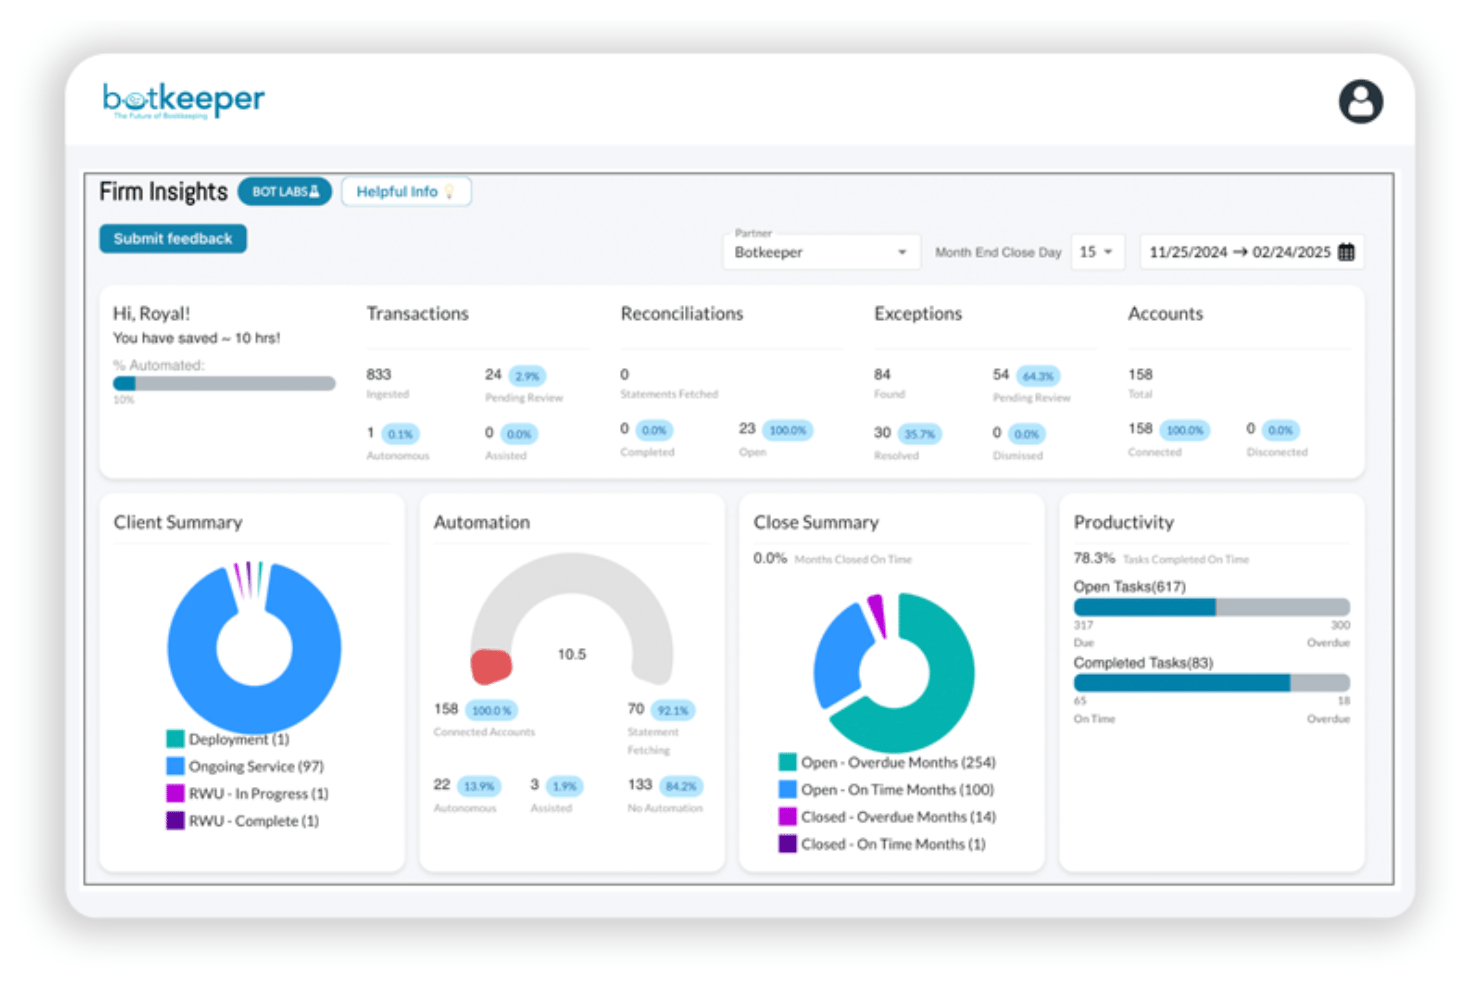Click the 100.0% Connected badge under Accounts
Viewport: 1480px width, 987px height.
point(1184,429)
